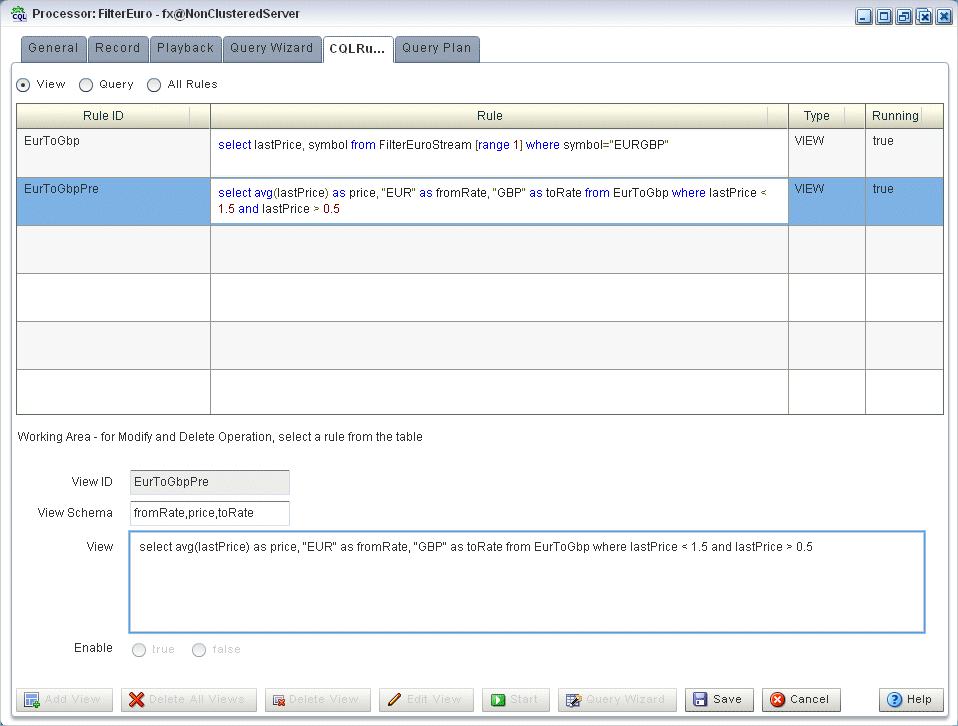Select the Query radio button
The width and height of the screenshot is (958, 726).
coord(86,85)
